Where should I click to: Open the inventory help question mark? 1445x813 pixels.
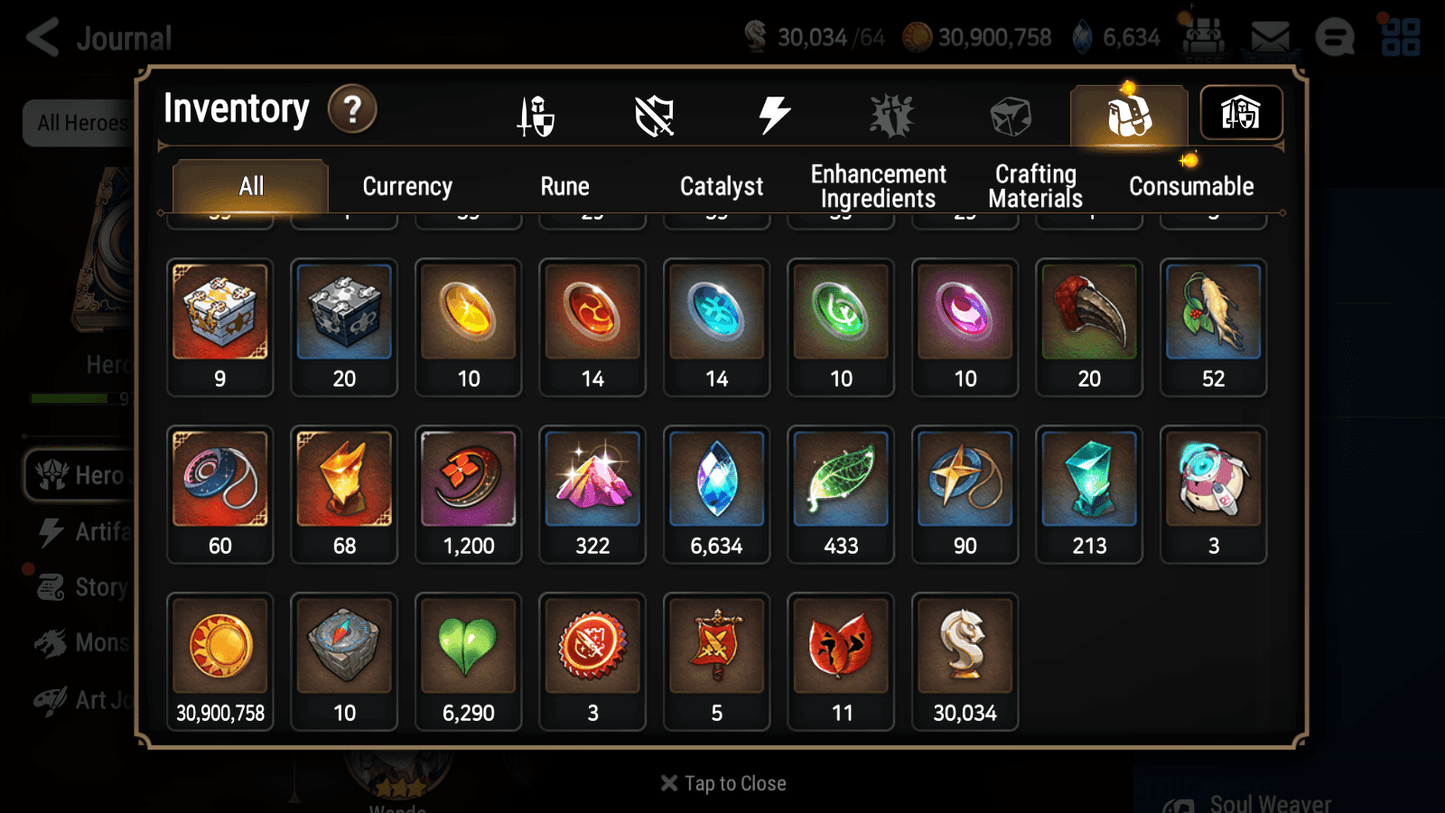[x=352, y=110]
